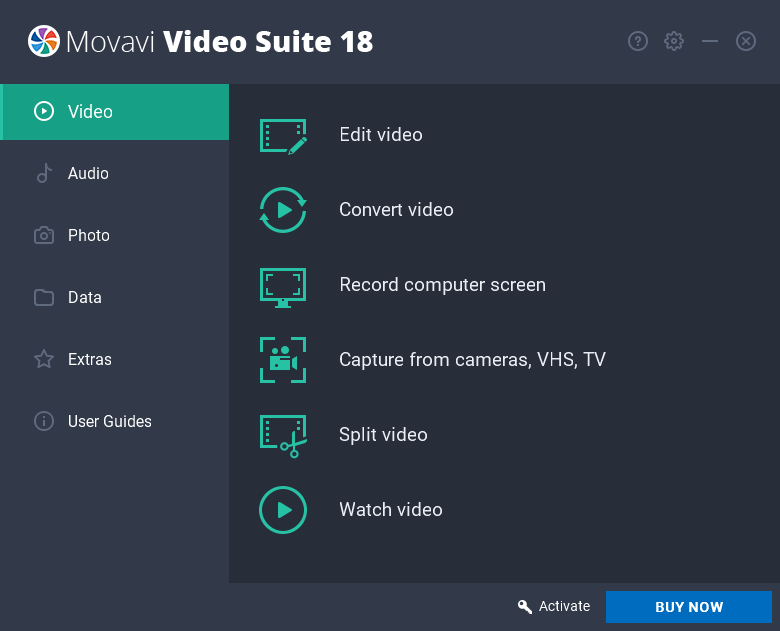Switch to the Photo tab

(x=114, y=235)
